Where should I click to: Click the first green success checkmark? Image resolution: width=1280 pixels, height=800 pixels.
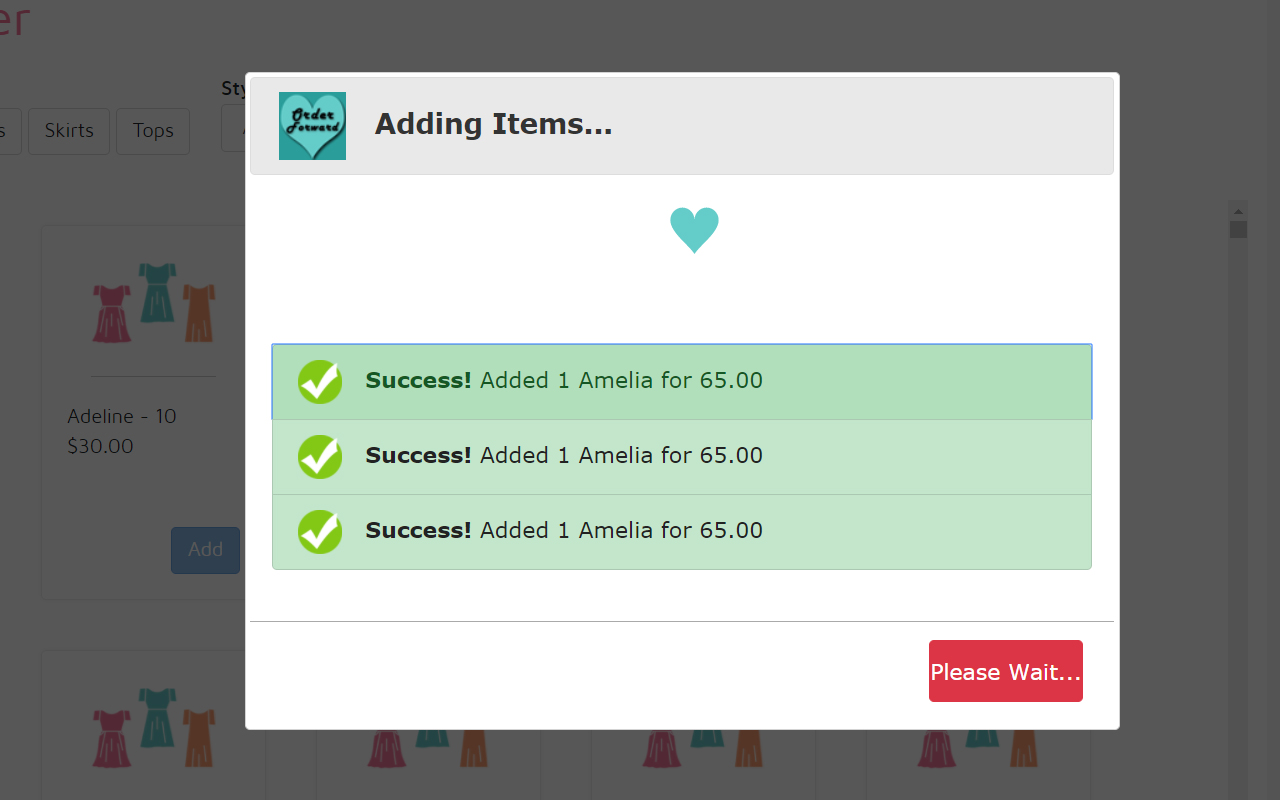tap(320, 381)
